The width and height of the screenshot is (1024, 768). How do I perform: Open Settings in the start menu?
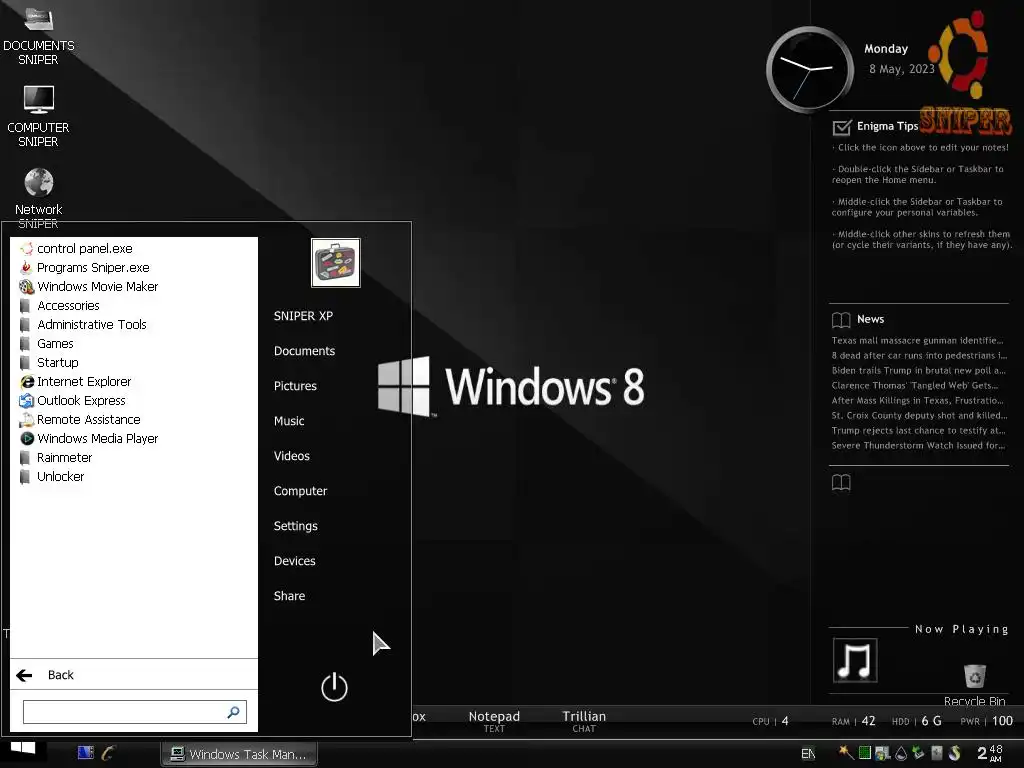tap(295, 526)
